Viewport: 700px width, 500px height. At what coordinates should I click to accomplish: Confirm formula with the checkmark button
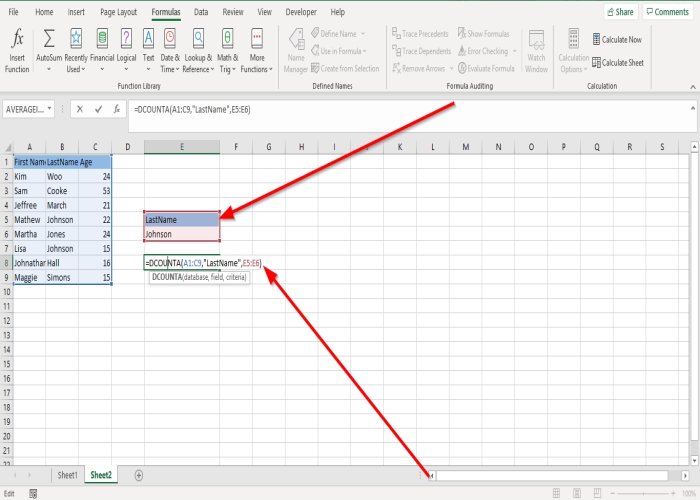pyautogui.click(x=98, y=109)
